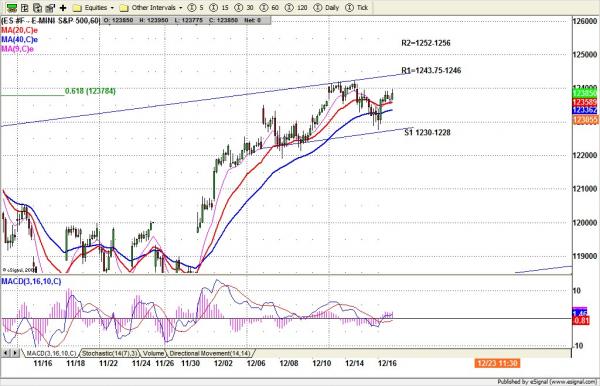The width and height of the screenshot is (600, 386).
Task: Switch to 5-minute interval
Action: [196, 8]
